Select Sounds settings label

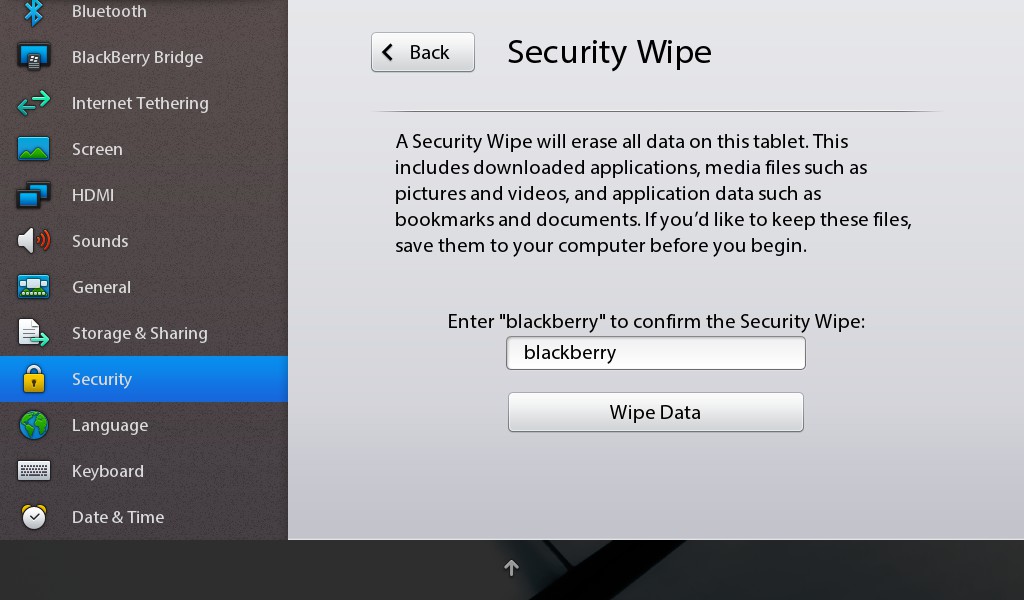point(100,241)
